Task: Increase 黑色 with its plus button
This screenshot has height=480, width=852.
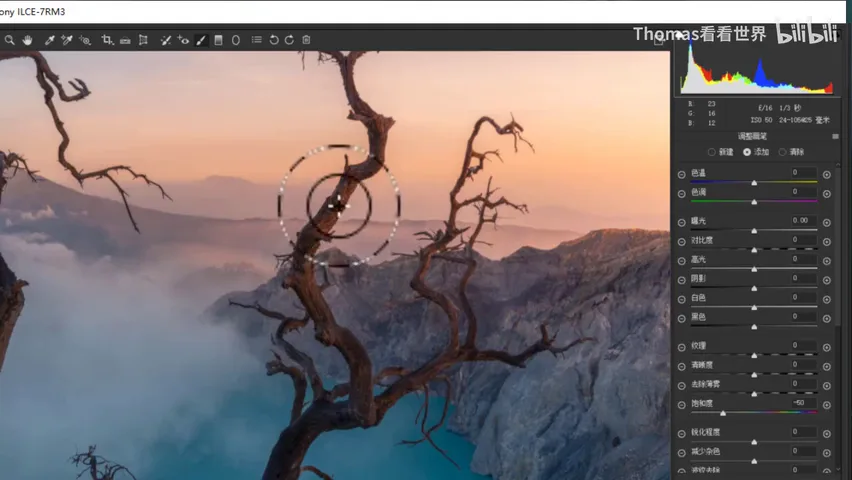Action: [826, 319]
